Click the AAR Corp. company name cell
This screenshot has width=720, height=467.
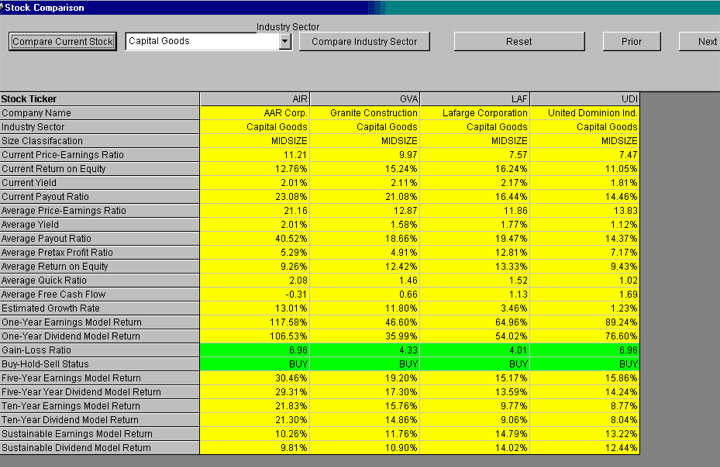click(255, 113)
